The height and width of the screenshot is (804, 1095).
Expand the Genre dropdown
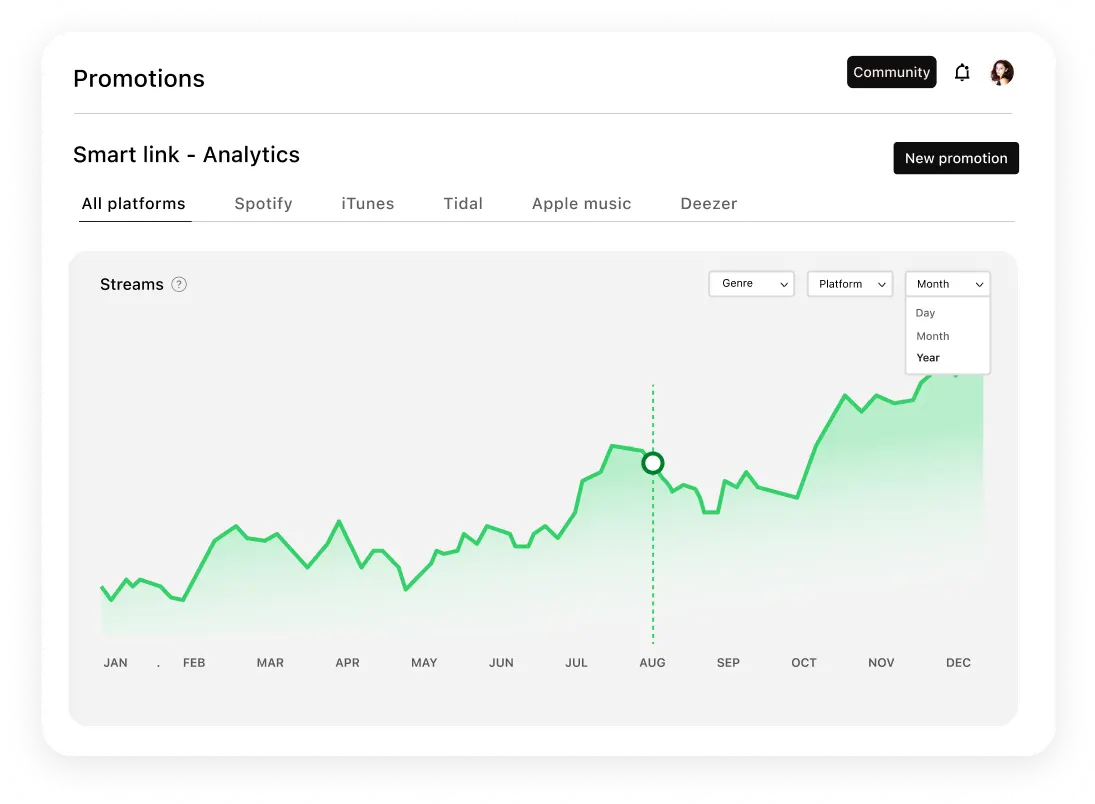[751, 284]
